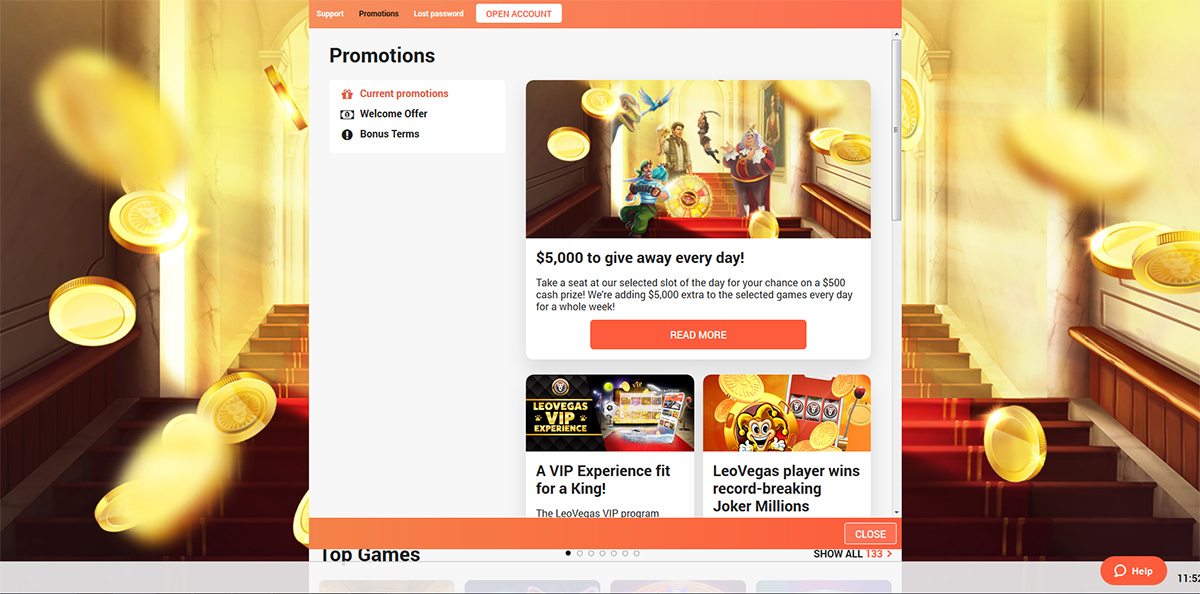Viewport: 1200px width, 594px height.
Task: Click the OPEN ACCOUNT button
Action: point(519,14)
